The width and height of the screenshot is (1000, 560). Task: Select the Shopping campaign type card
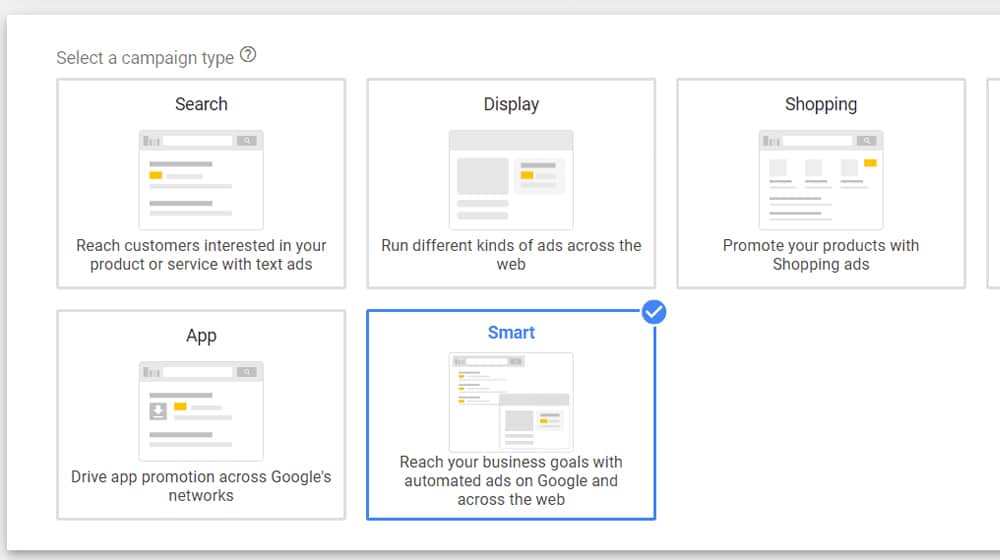821,184
